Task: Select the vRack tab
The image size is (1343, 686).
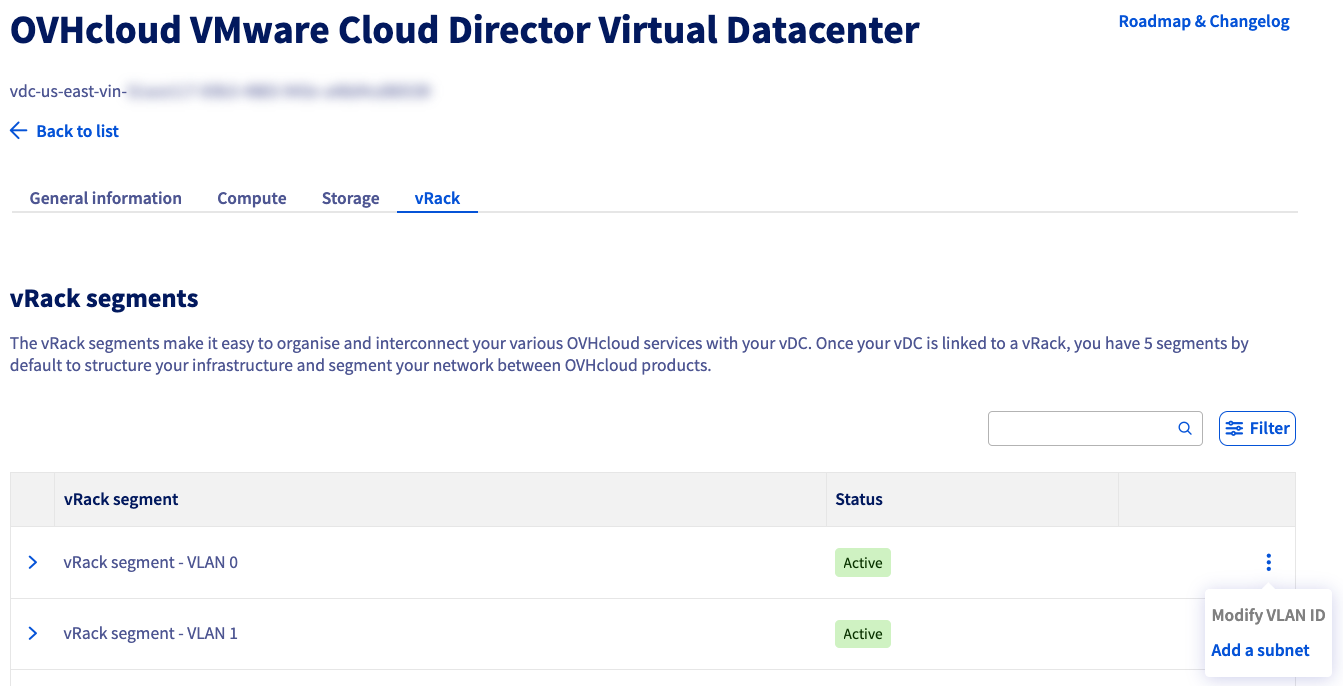Action: point(437,198)
